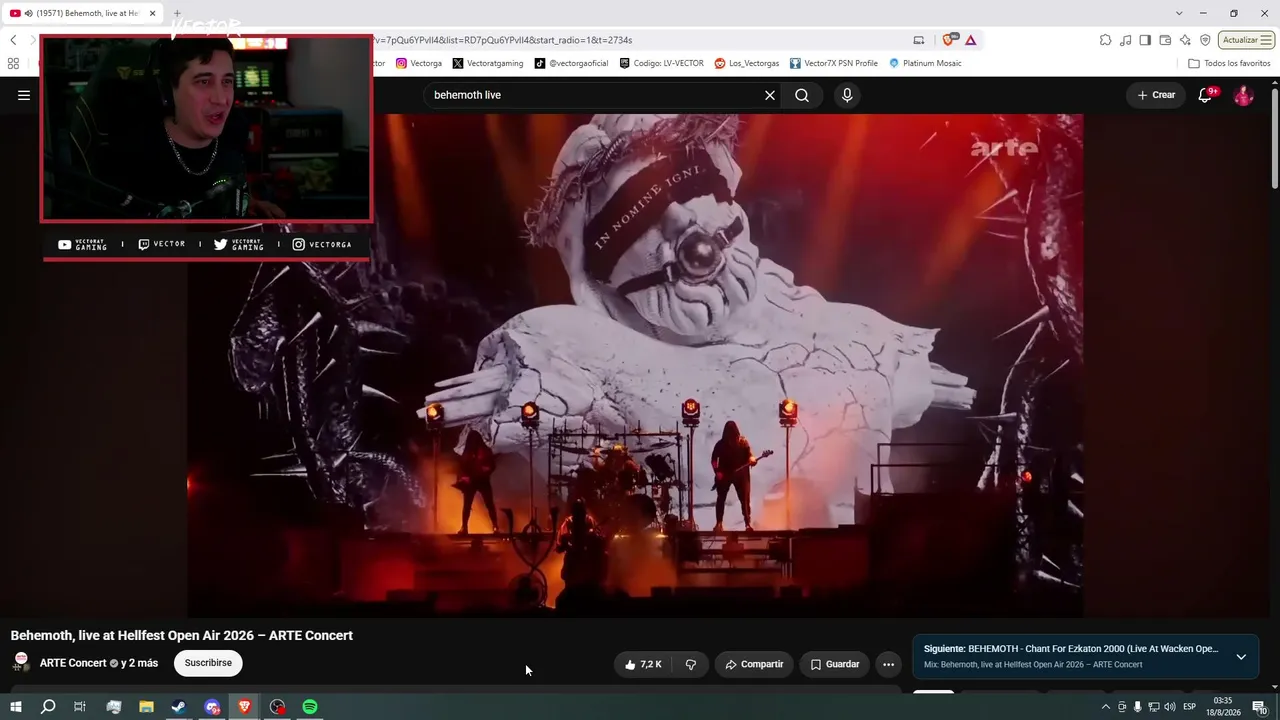
Task: Click the ESP language indicator
Action: (1190, 707)
